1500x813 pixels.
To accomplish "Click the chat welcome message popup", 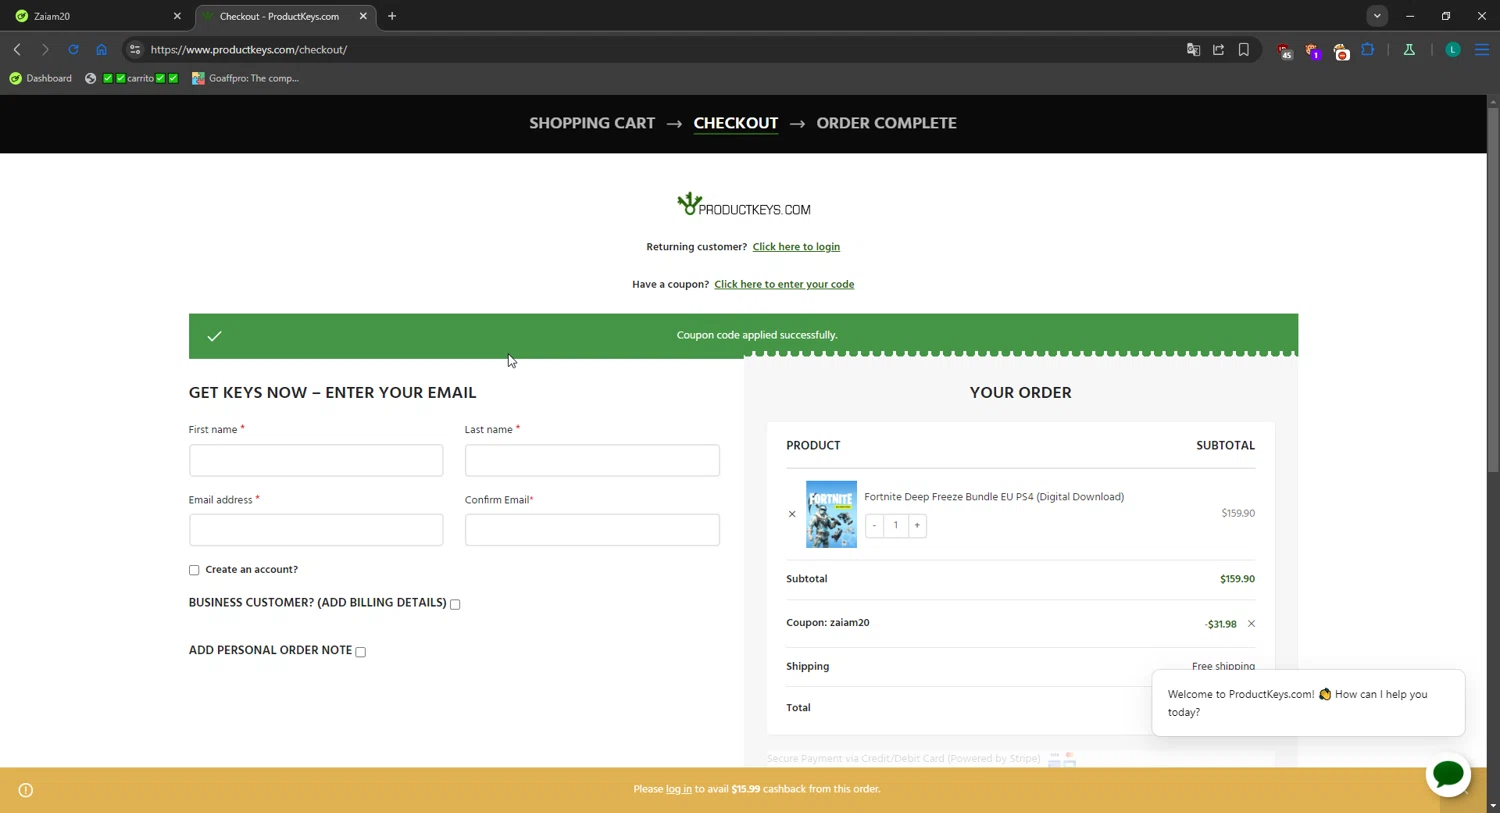I will 1308,703.
